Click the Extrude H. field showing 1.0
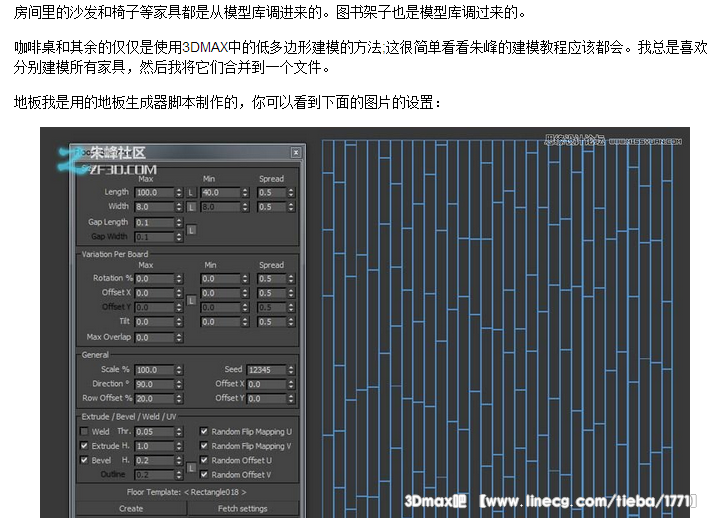This screenshot has width=726, height=518. point(154,446)
